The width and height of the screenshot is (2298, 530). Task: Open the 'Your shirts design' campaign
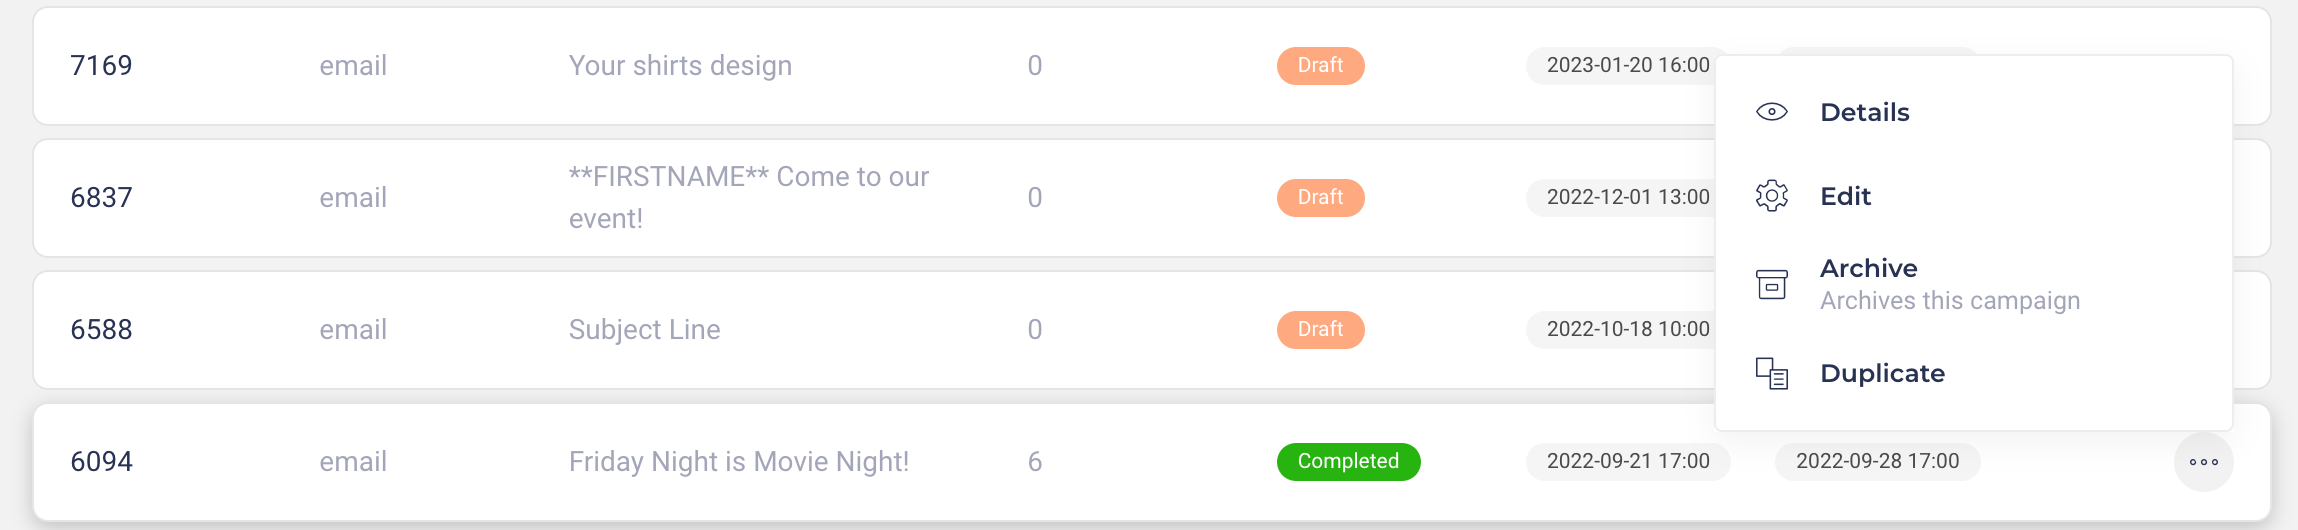pyautogui.click(x=680, y=66)
